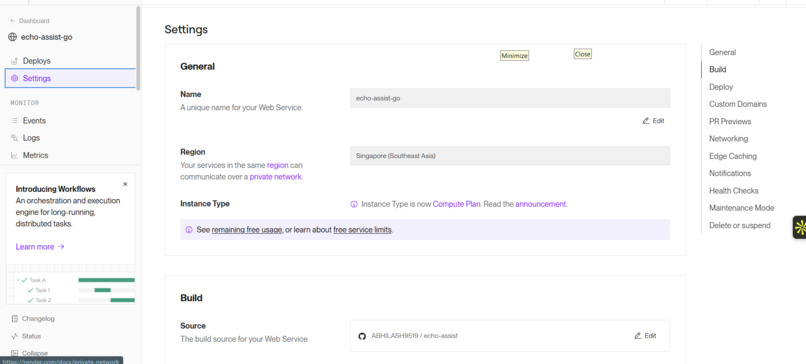Click the globe icon beside echo-assist-go
This screenshot has width=806, height=364.
click(13, 37)
